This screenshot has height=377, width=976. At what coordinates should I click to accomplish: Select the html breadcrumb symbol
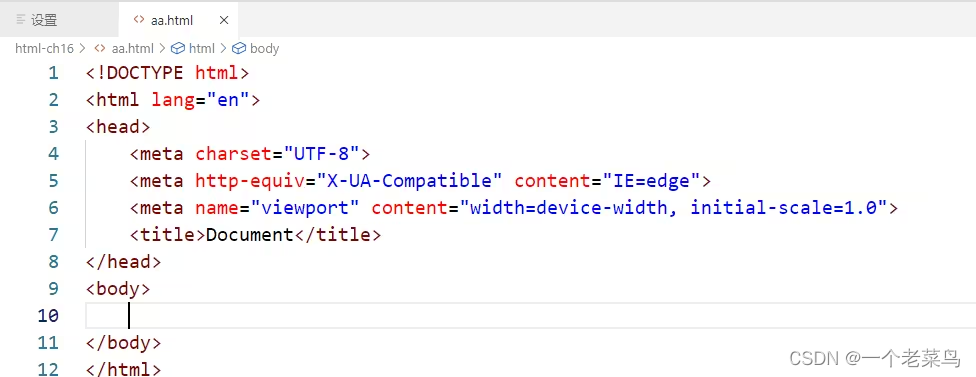point(202,49)
